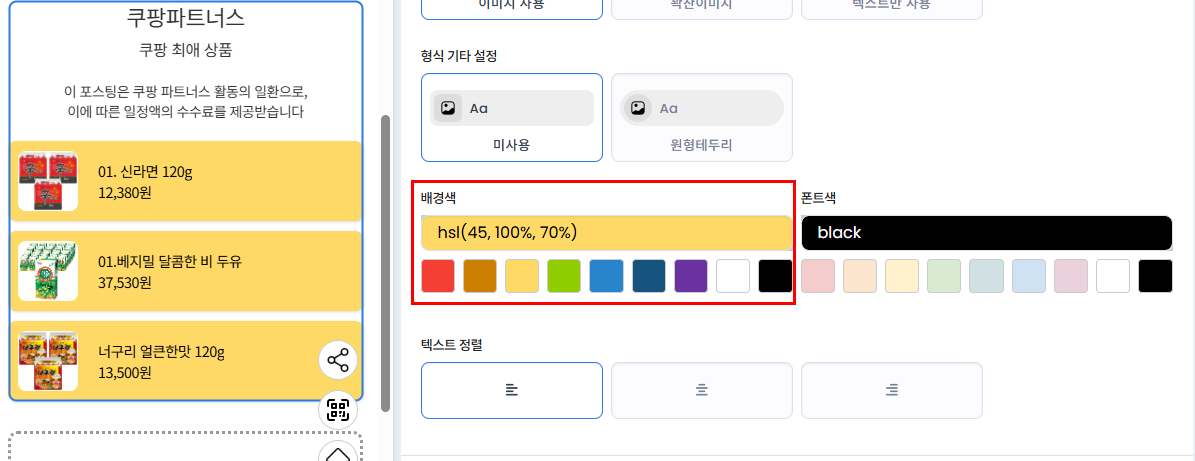Open the QR code icon button

338,409
